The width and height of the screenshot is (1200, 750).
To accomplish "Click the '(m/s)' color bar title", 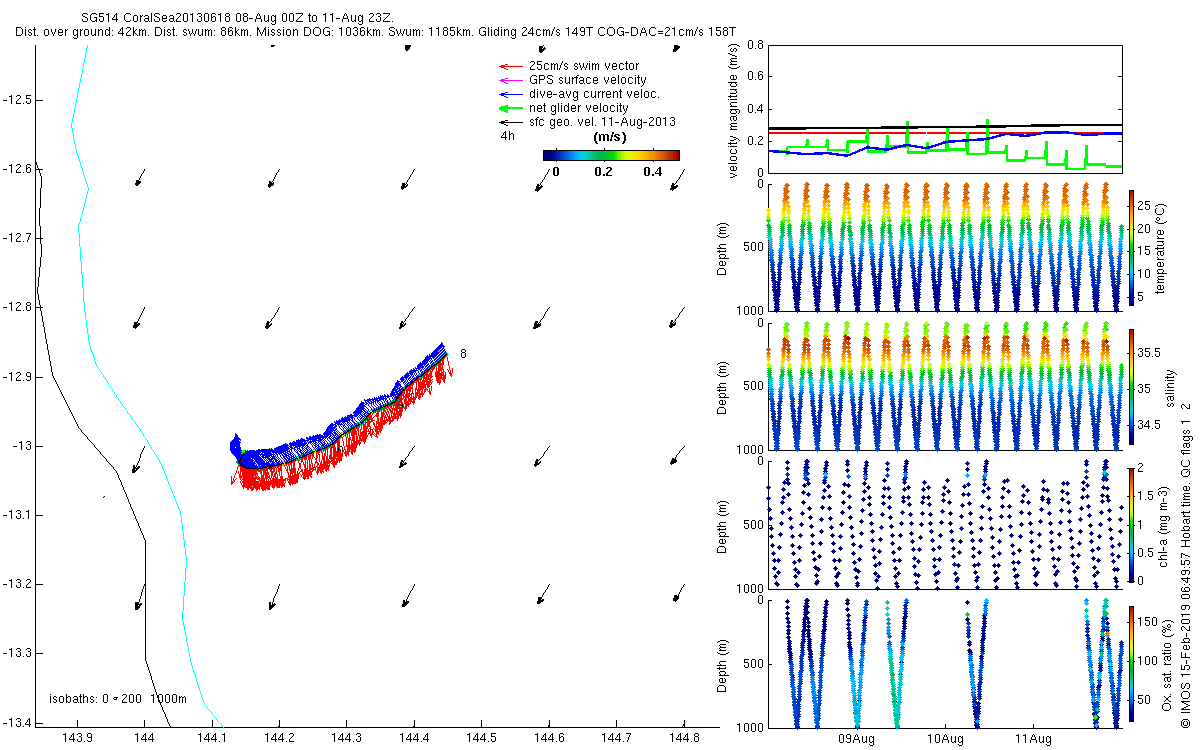I will pos(610,137).
